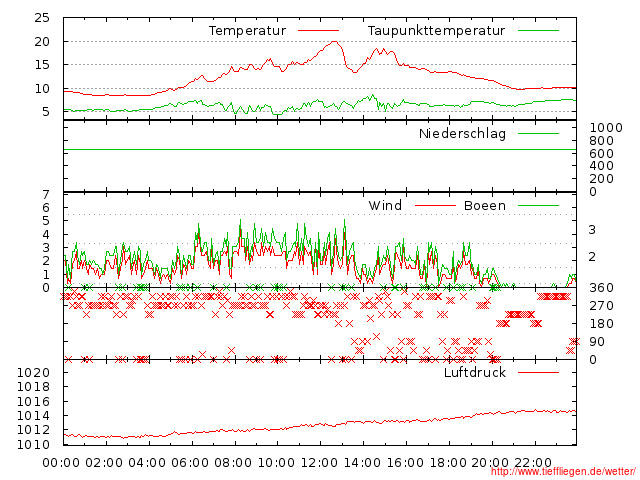Click the 6 wind speed axis value
The height and width of the screenshot is (480, 640).
click(x=46, y=208)
